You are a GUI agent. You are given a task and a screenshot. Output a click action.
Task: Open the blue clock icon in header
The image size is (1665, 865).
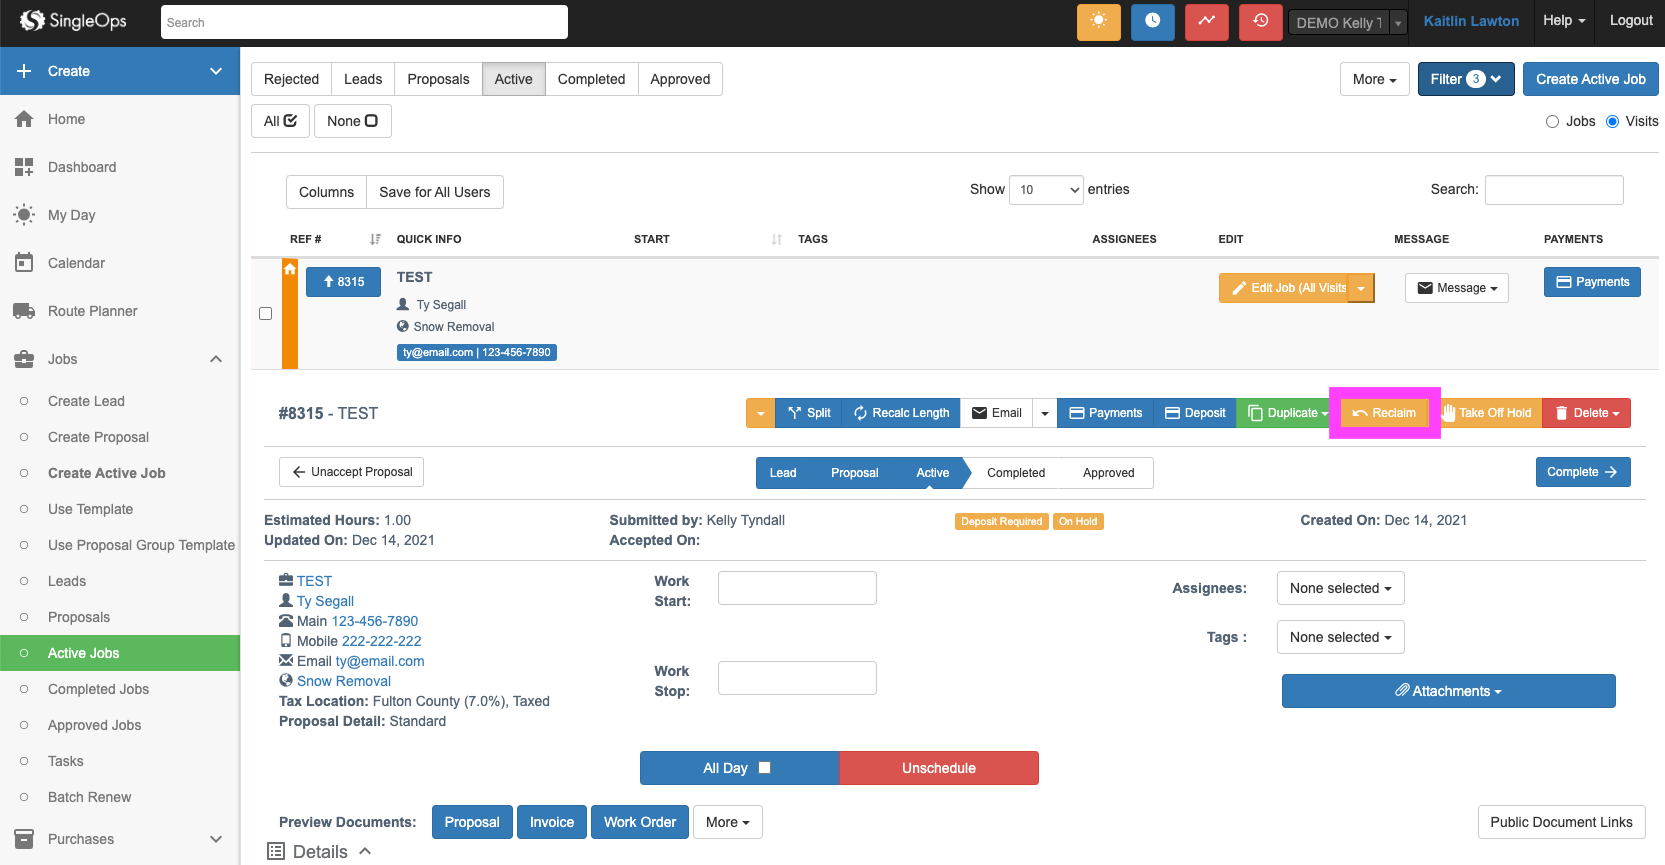(x=1152, y=22)
